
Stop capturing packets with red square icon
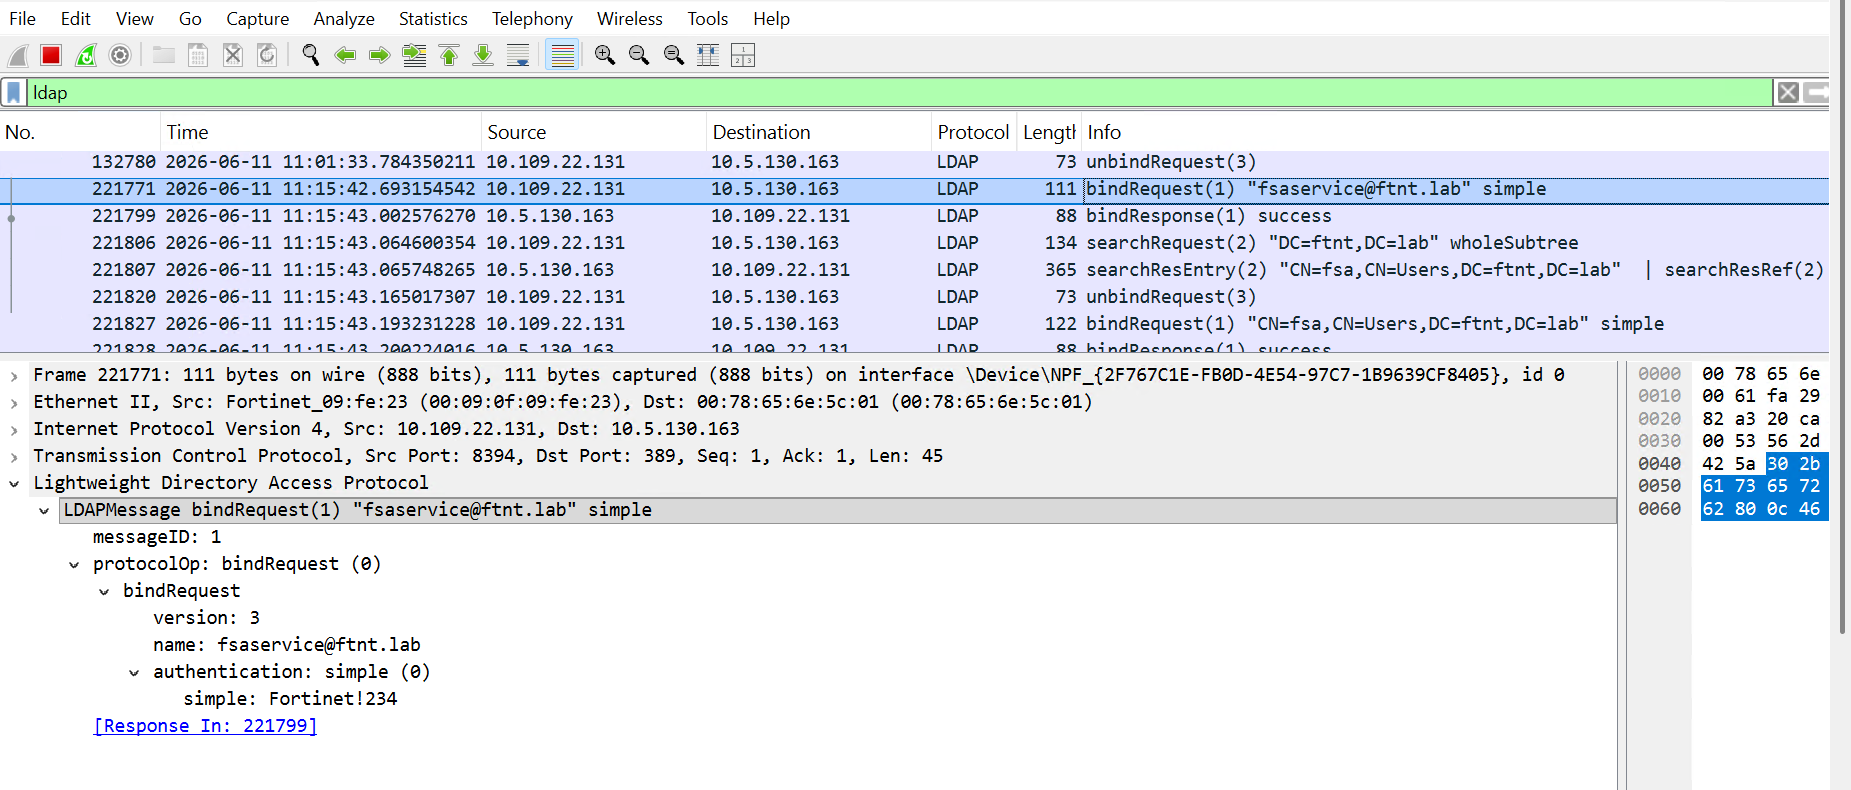click(51, 55)
